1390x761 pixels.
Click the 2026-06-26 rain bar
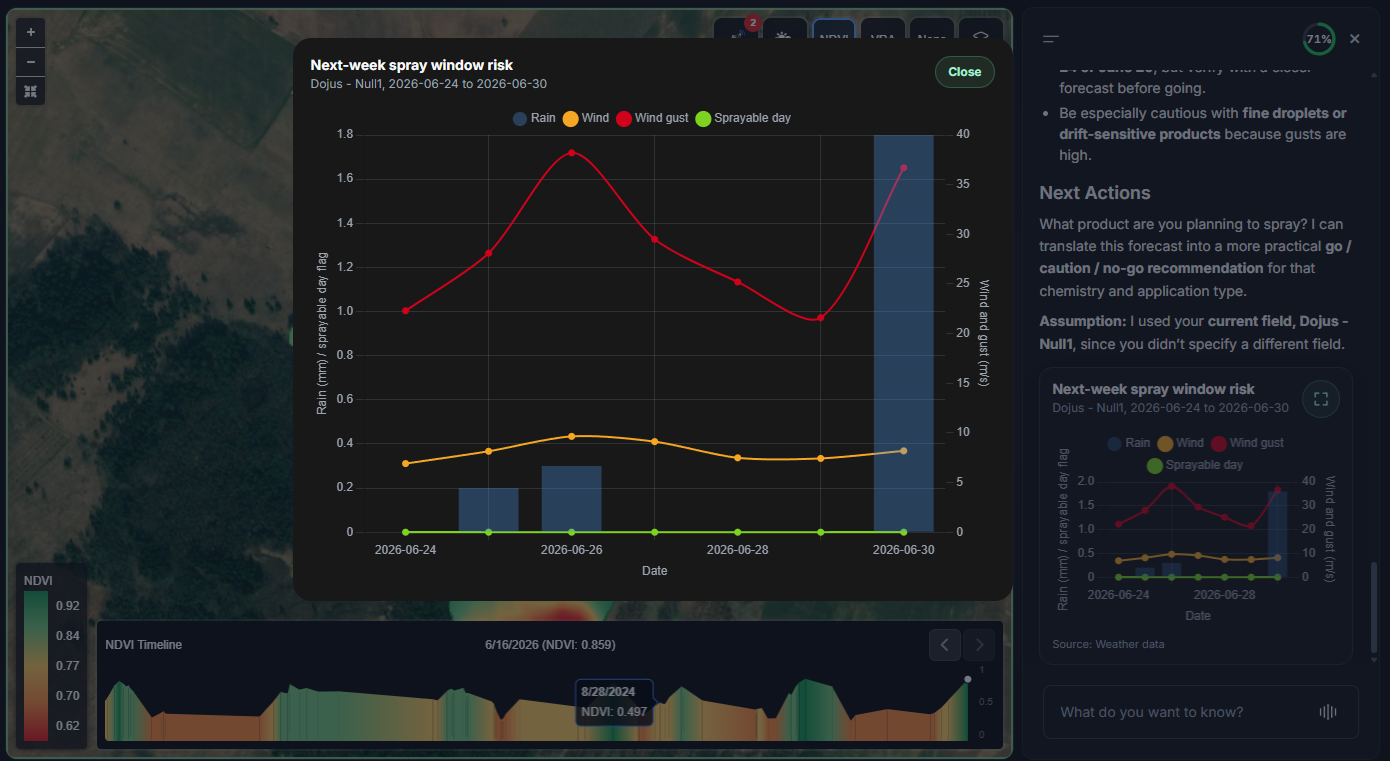pyautogui.click(x=572, y=499)
